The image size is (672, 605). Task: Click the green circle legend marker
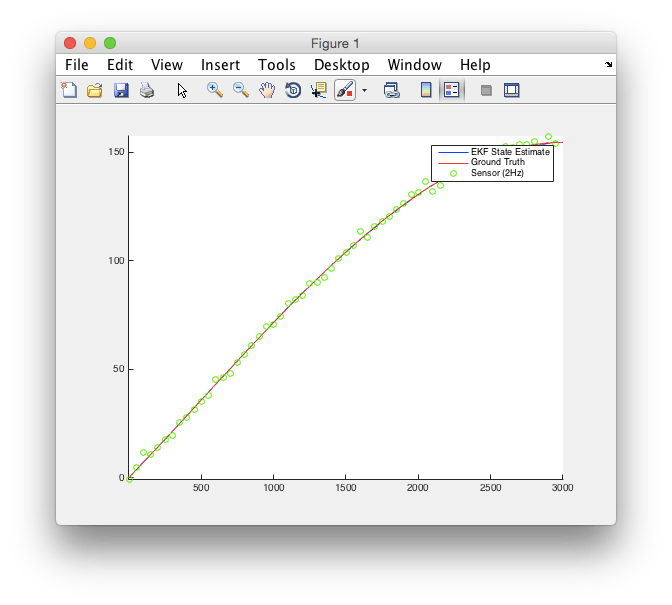click(x=453, y=174)
